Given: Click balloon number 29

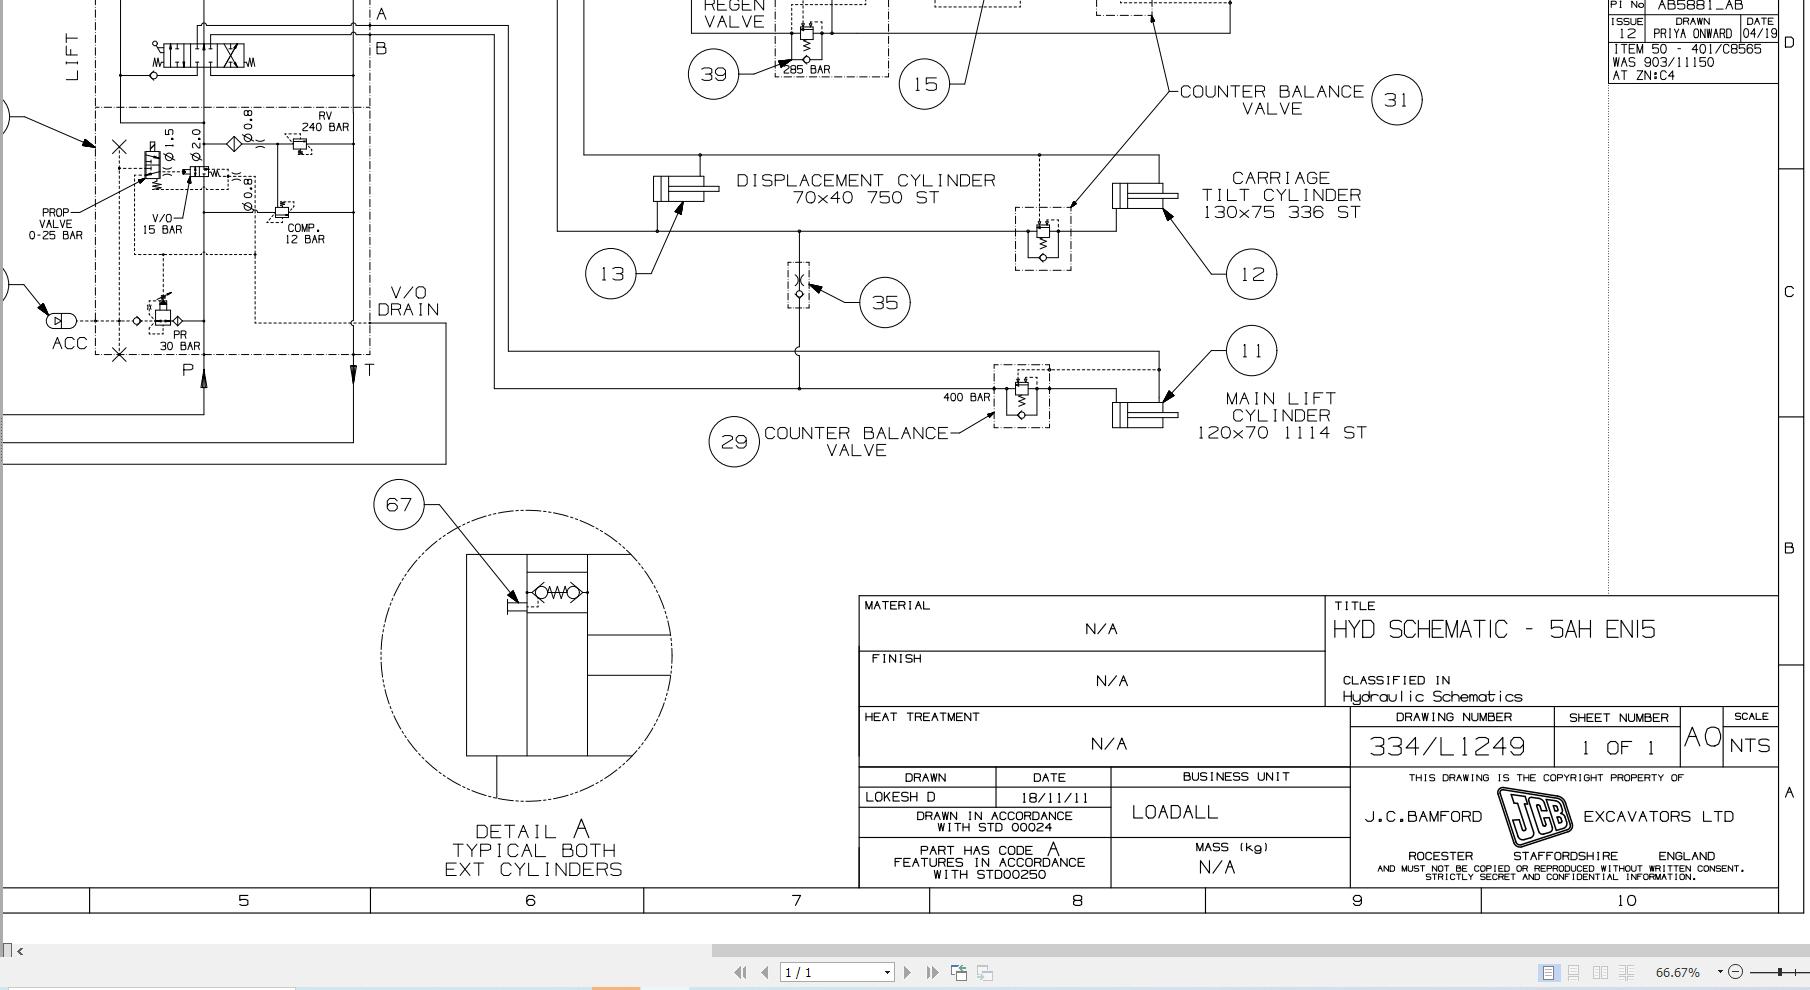Looking at the screenshot, I should 734,441.
